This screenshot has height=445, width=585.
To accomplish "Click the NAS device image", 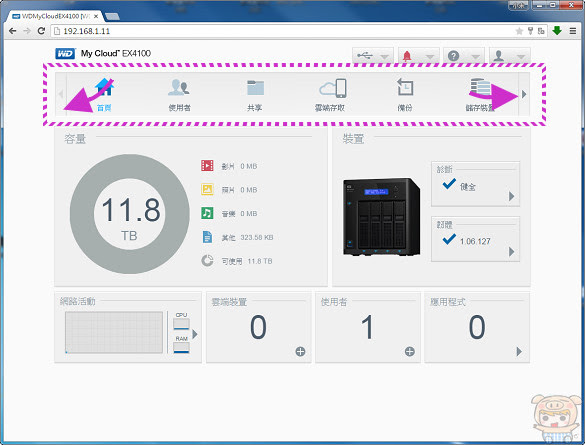I will click(382, 217).
